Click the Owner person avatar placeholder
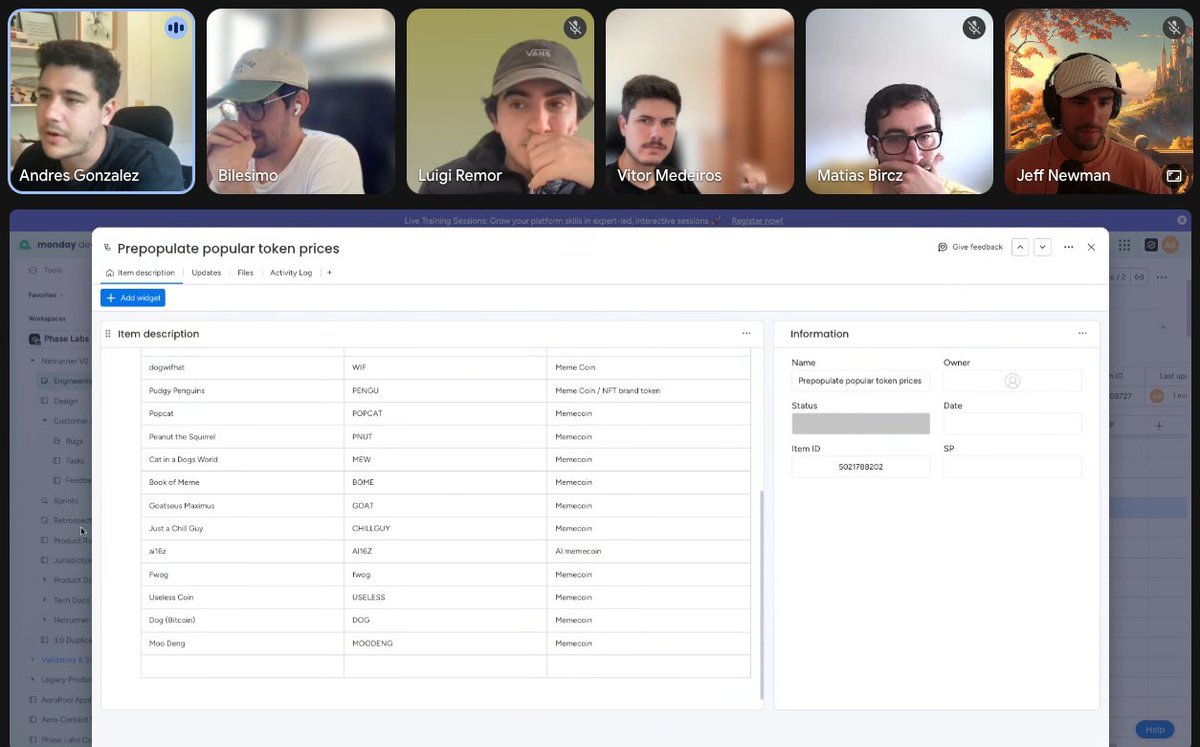 1012,380
